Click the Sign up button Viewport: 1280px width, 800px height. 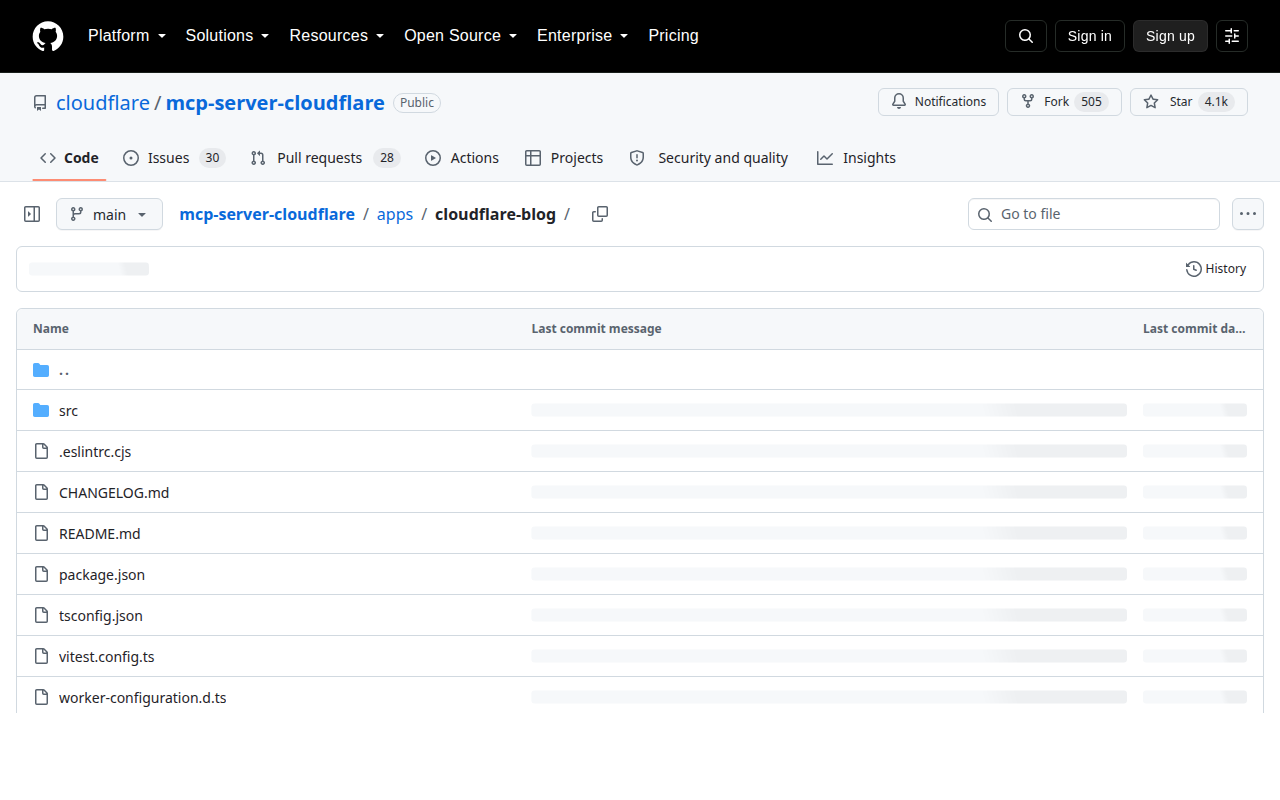click(1170, 36)
